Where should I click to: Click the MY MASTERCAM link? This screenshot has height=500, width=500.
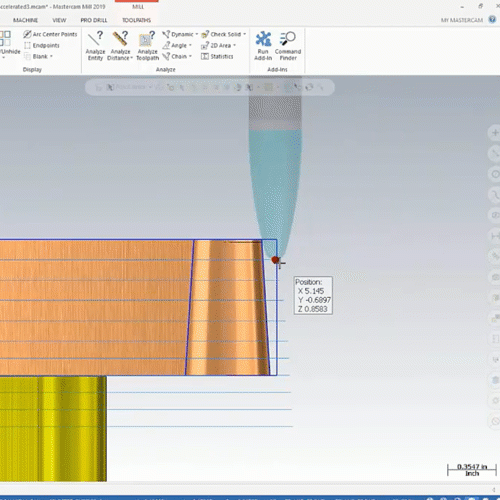pyautogui.click(x=462, y=20)
